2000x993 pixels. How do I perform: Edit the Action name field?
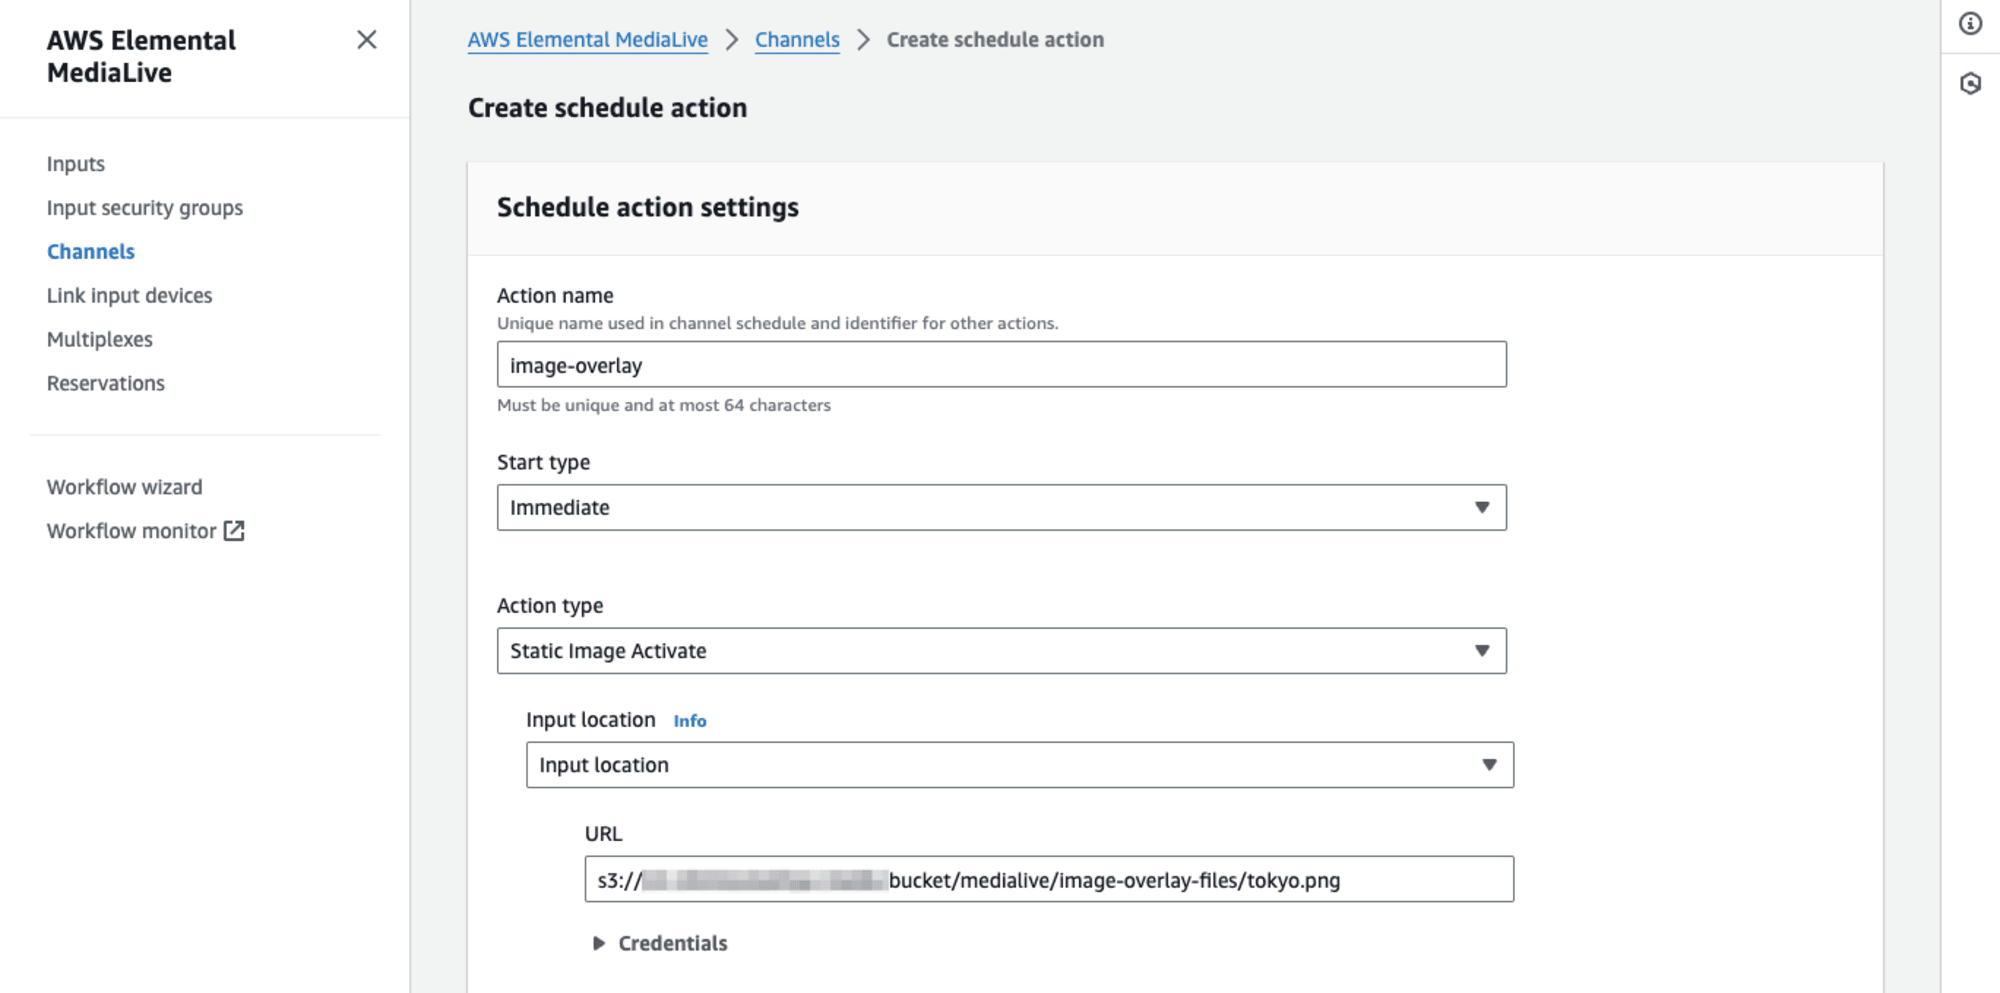click(1002, 365)
